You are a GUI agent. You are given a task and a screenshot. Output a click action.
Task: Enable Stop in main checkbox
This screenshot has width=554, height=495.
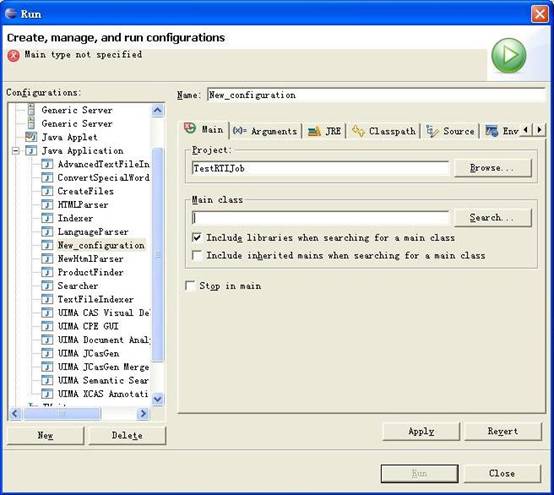(190, 285)
